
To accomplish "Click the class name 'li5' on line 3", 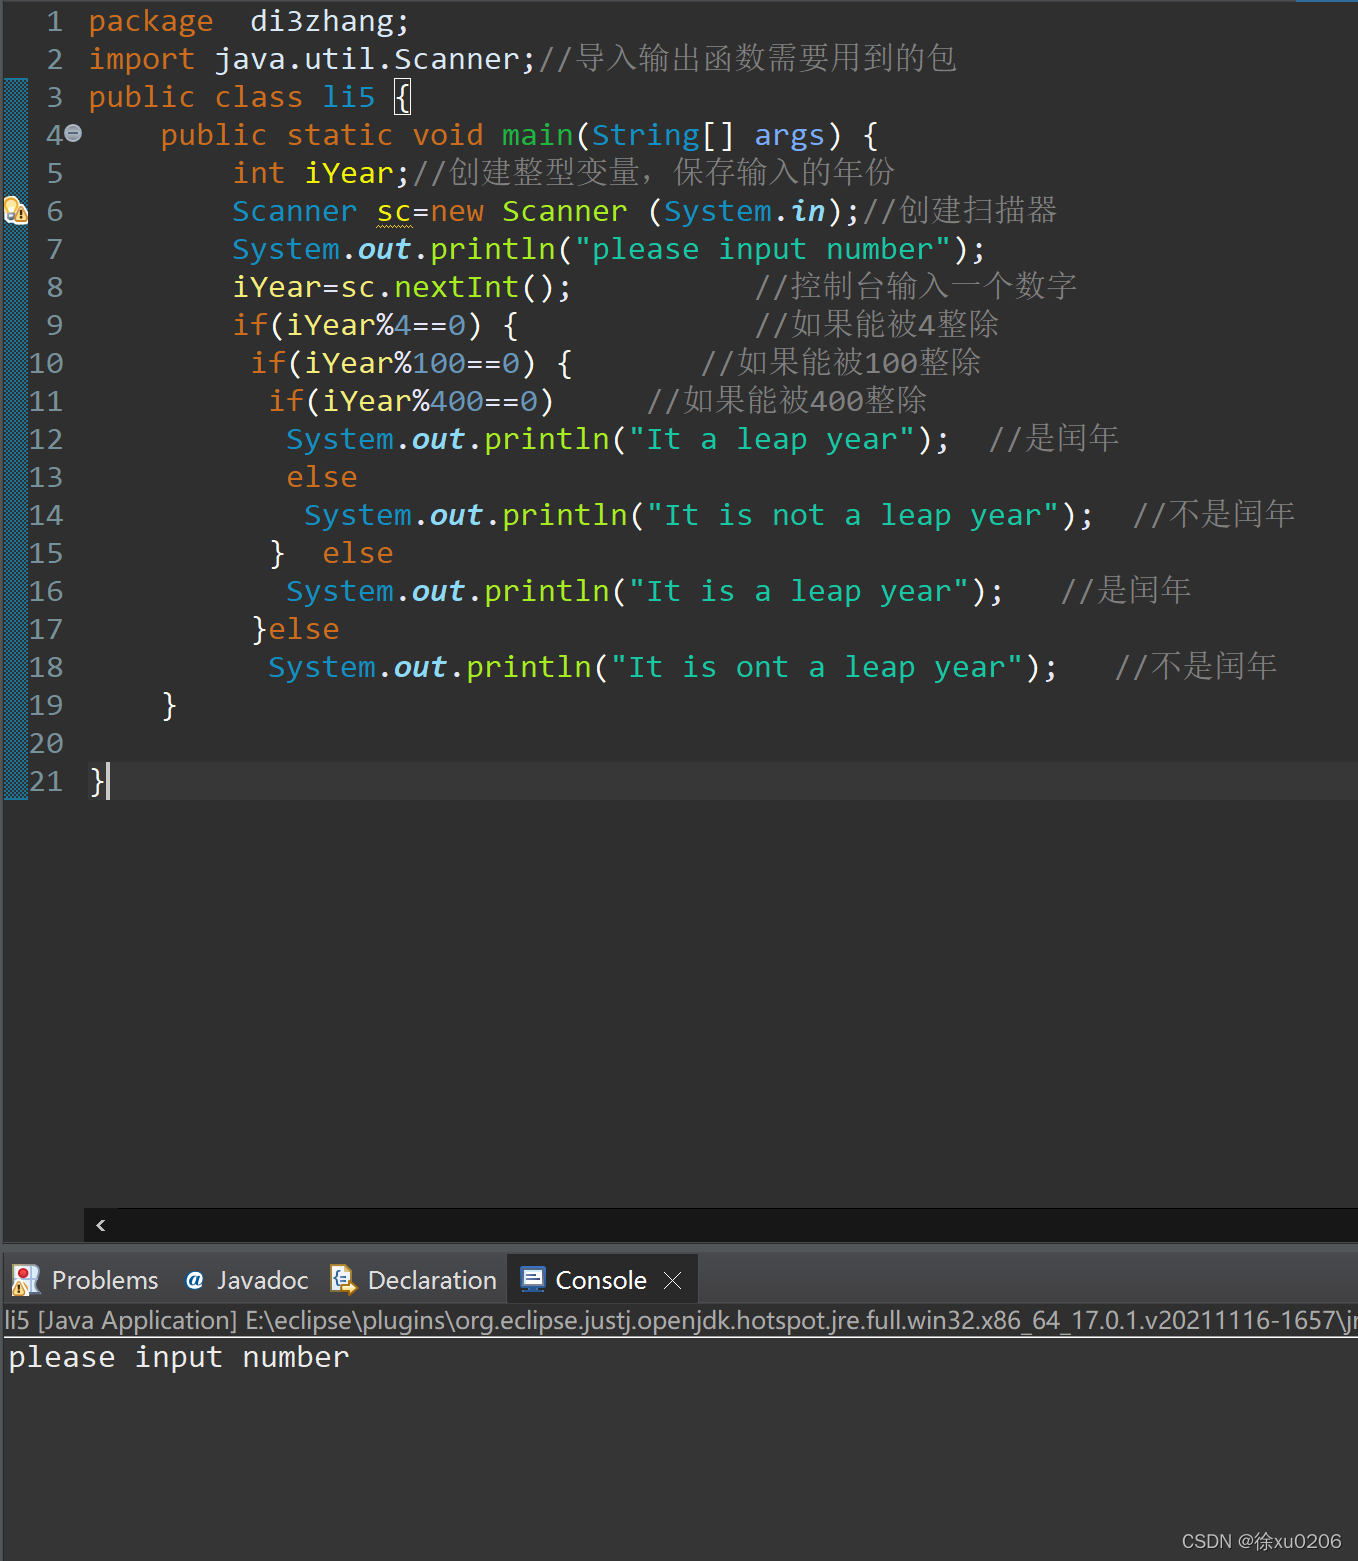I will (349, 97).
